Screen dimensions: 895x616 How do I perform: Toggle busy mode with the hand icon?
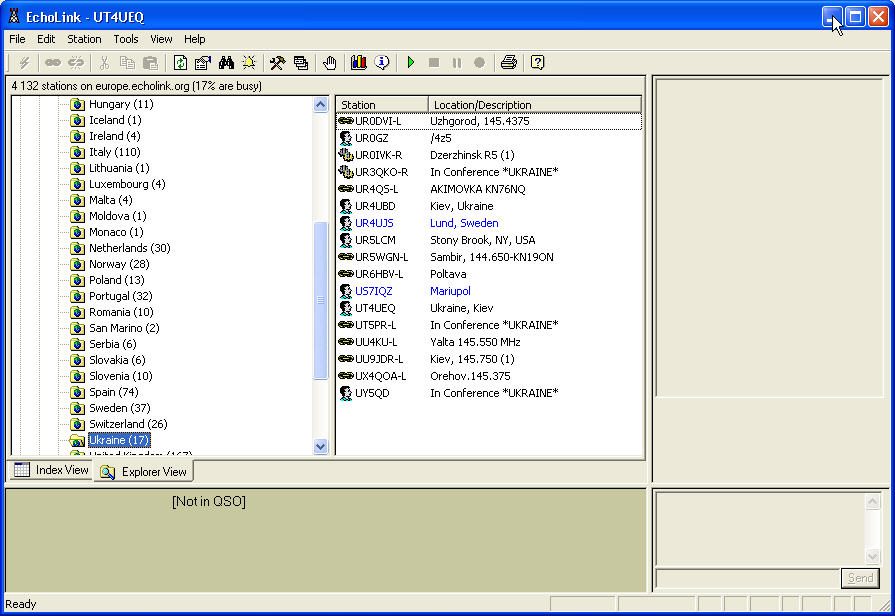coord(329,63)
